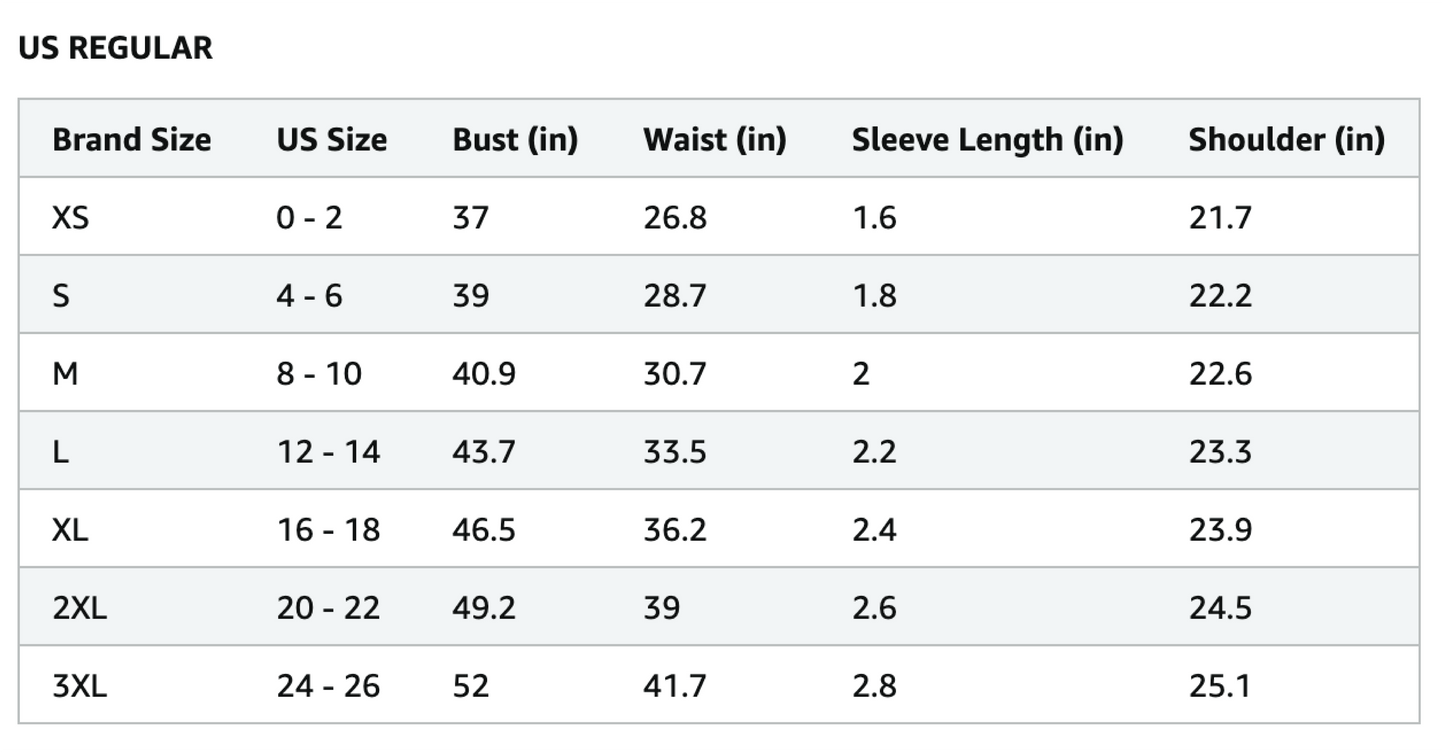Screen dimensions: 1445x752
Task: Click the US REGULAR heading
Action: click(115, 48)
